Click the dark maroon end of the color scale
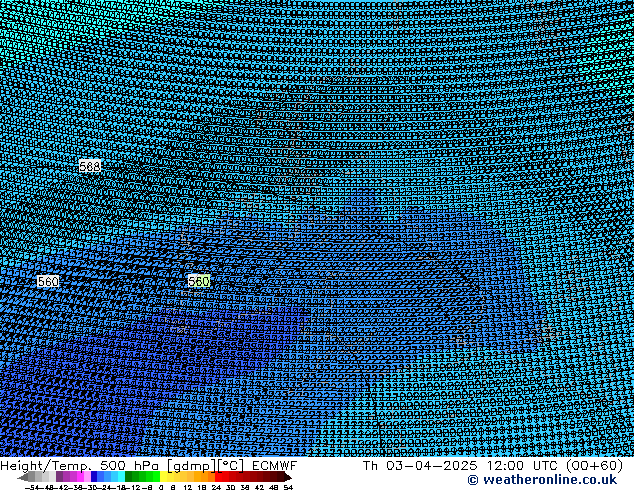This screenshot has height=490, width=634. pyautogui.click(x=284, y=476)
